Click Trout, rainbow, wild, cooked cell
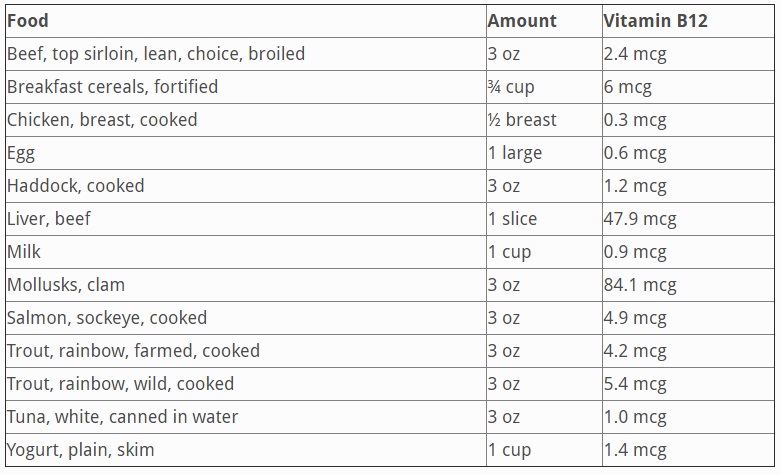 pyautogui.click(x=120, y=384)
